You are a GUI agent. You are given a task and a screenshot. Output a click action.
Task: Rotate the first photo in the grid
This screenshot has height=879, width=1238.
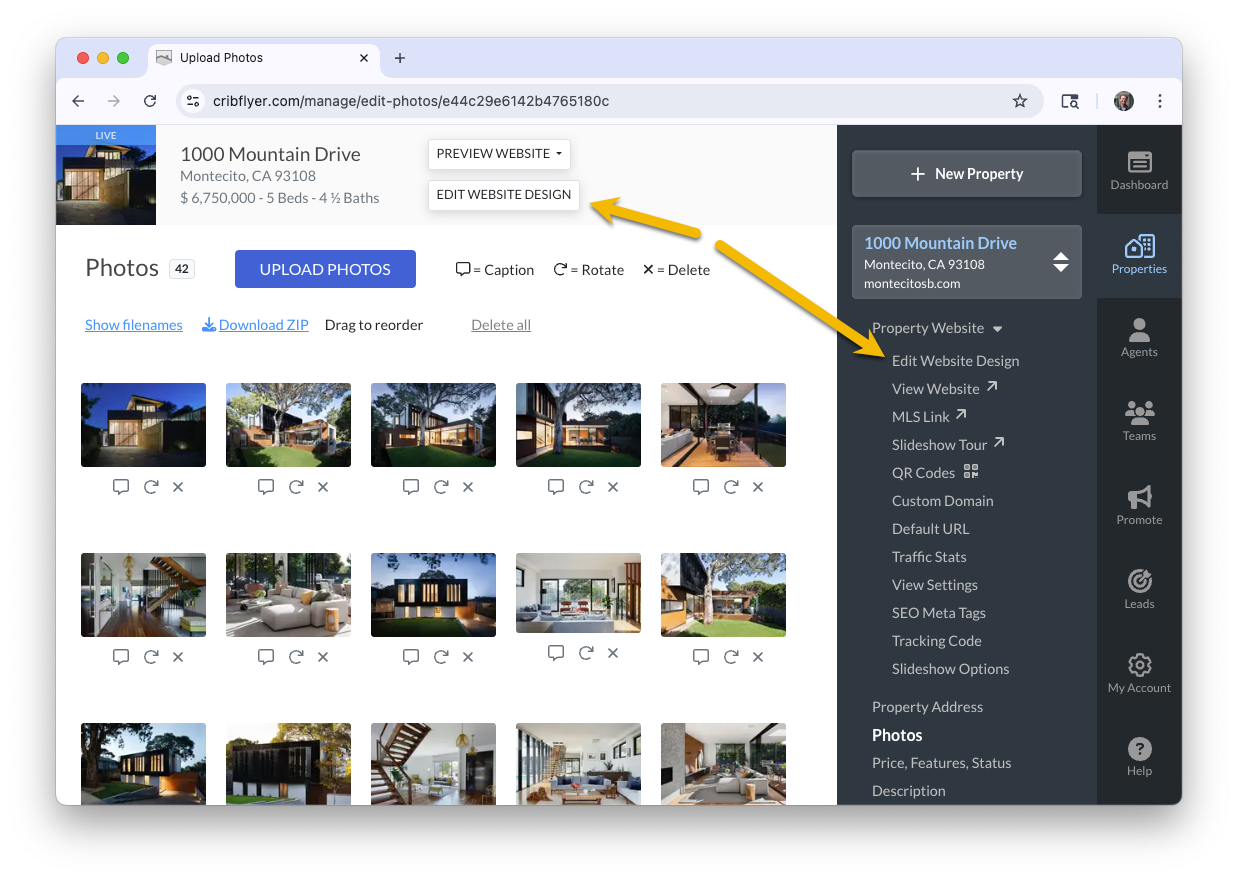(151, 487)
